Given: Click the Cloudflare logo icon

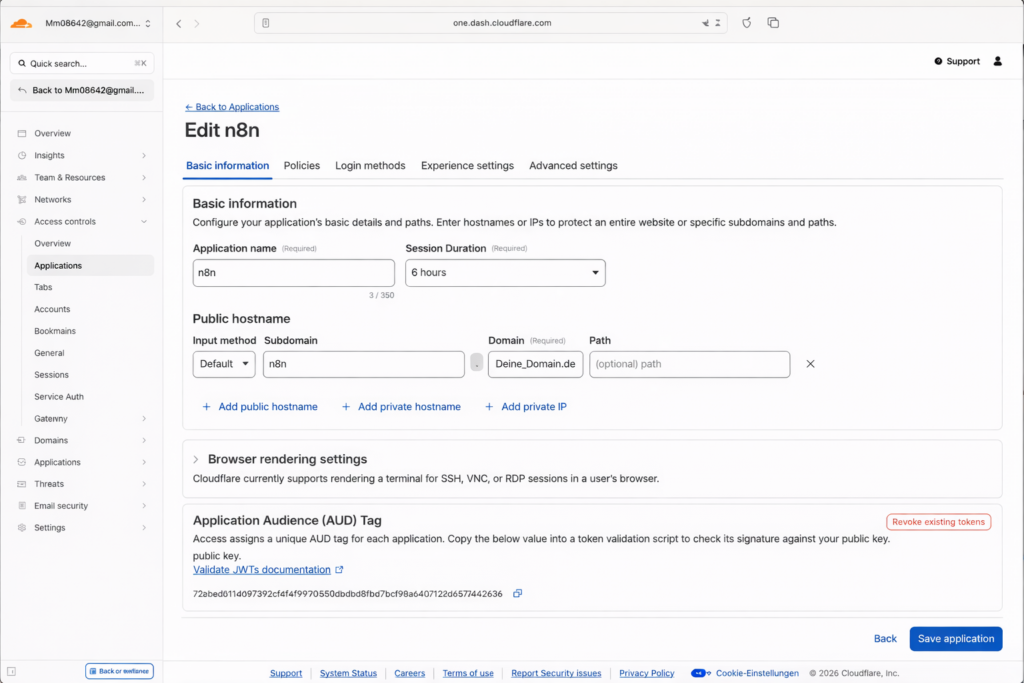Looking at the screenshot, I should [x=22, y=23].
